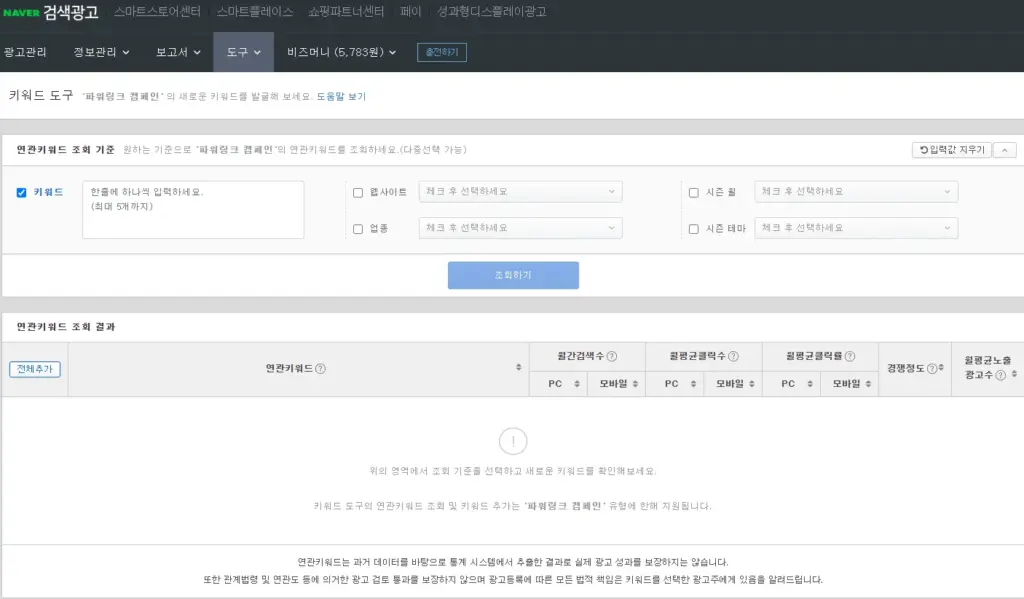The height and width of the screenshot is (599, 1024).
Task: Click help icon beside 월간검색수
Action: coord(612,356)
